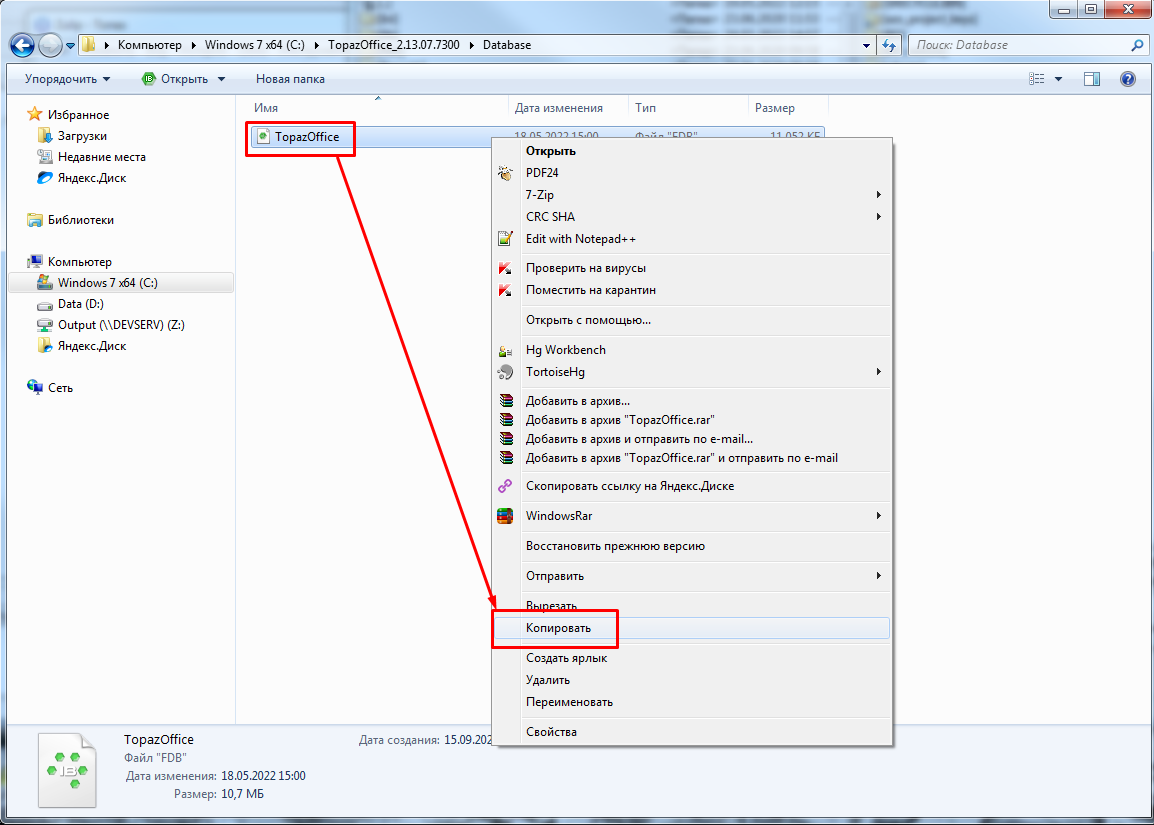Select TopazOffice_2.13.07.7300 breadcrumb segment
The image size is (1154, 825).
pyautogui.click(x=394, y=45)
